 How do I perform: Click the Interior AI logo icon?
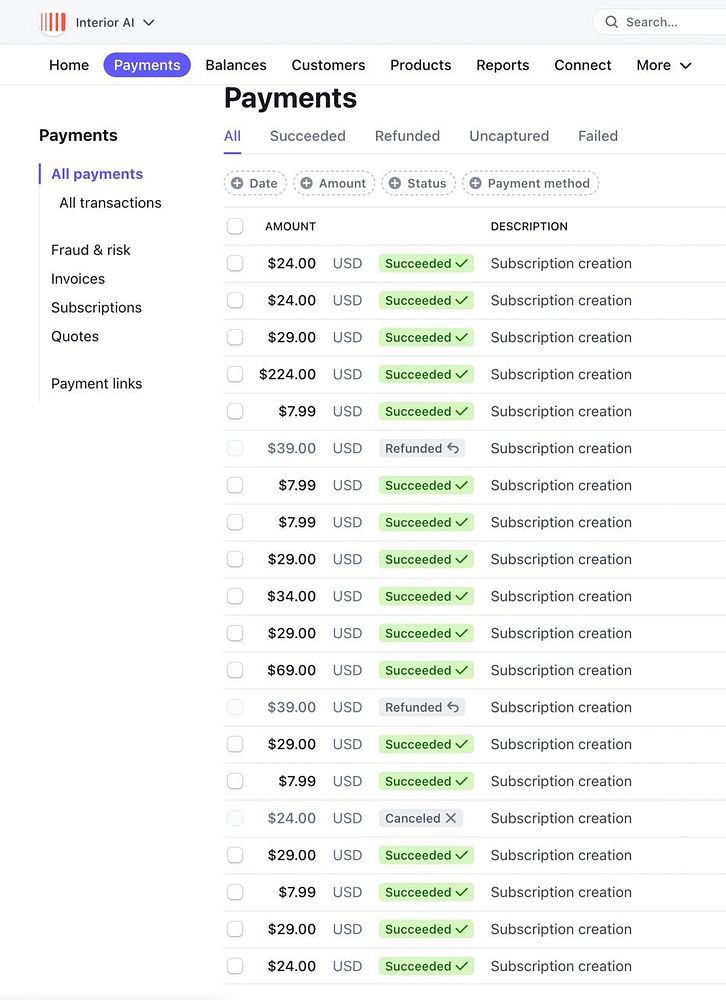click(x=53, y=22)
